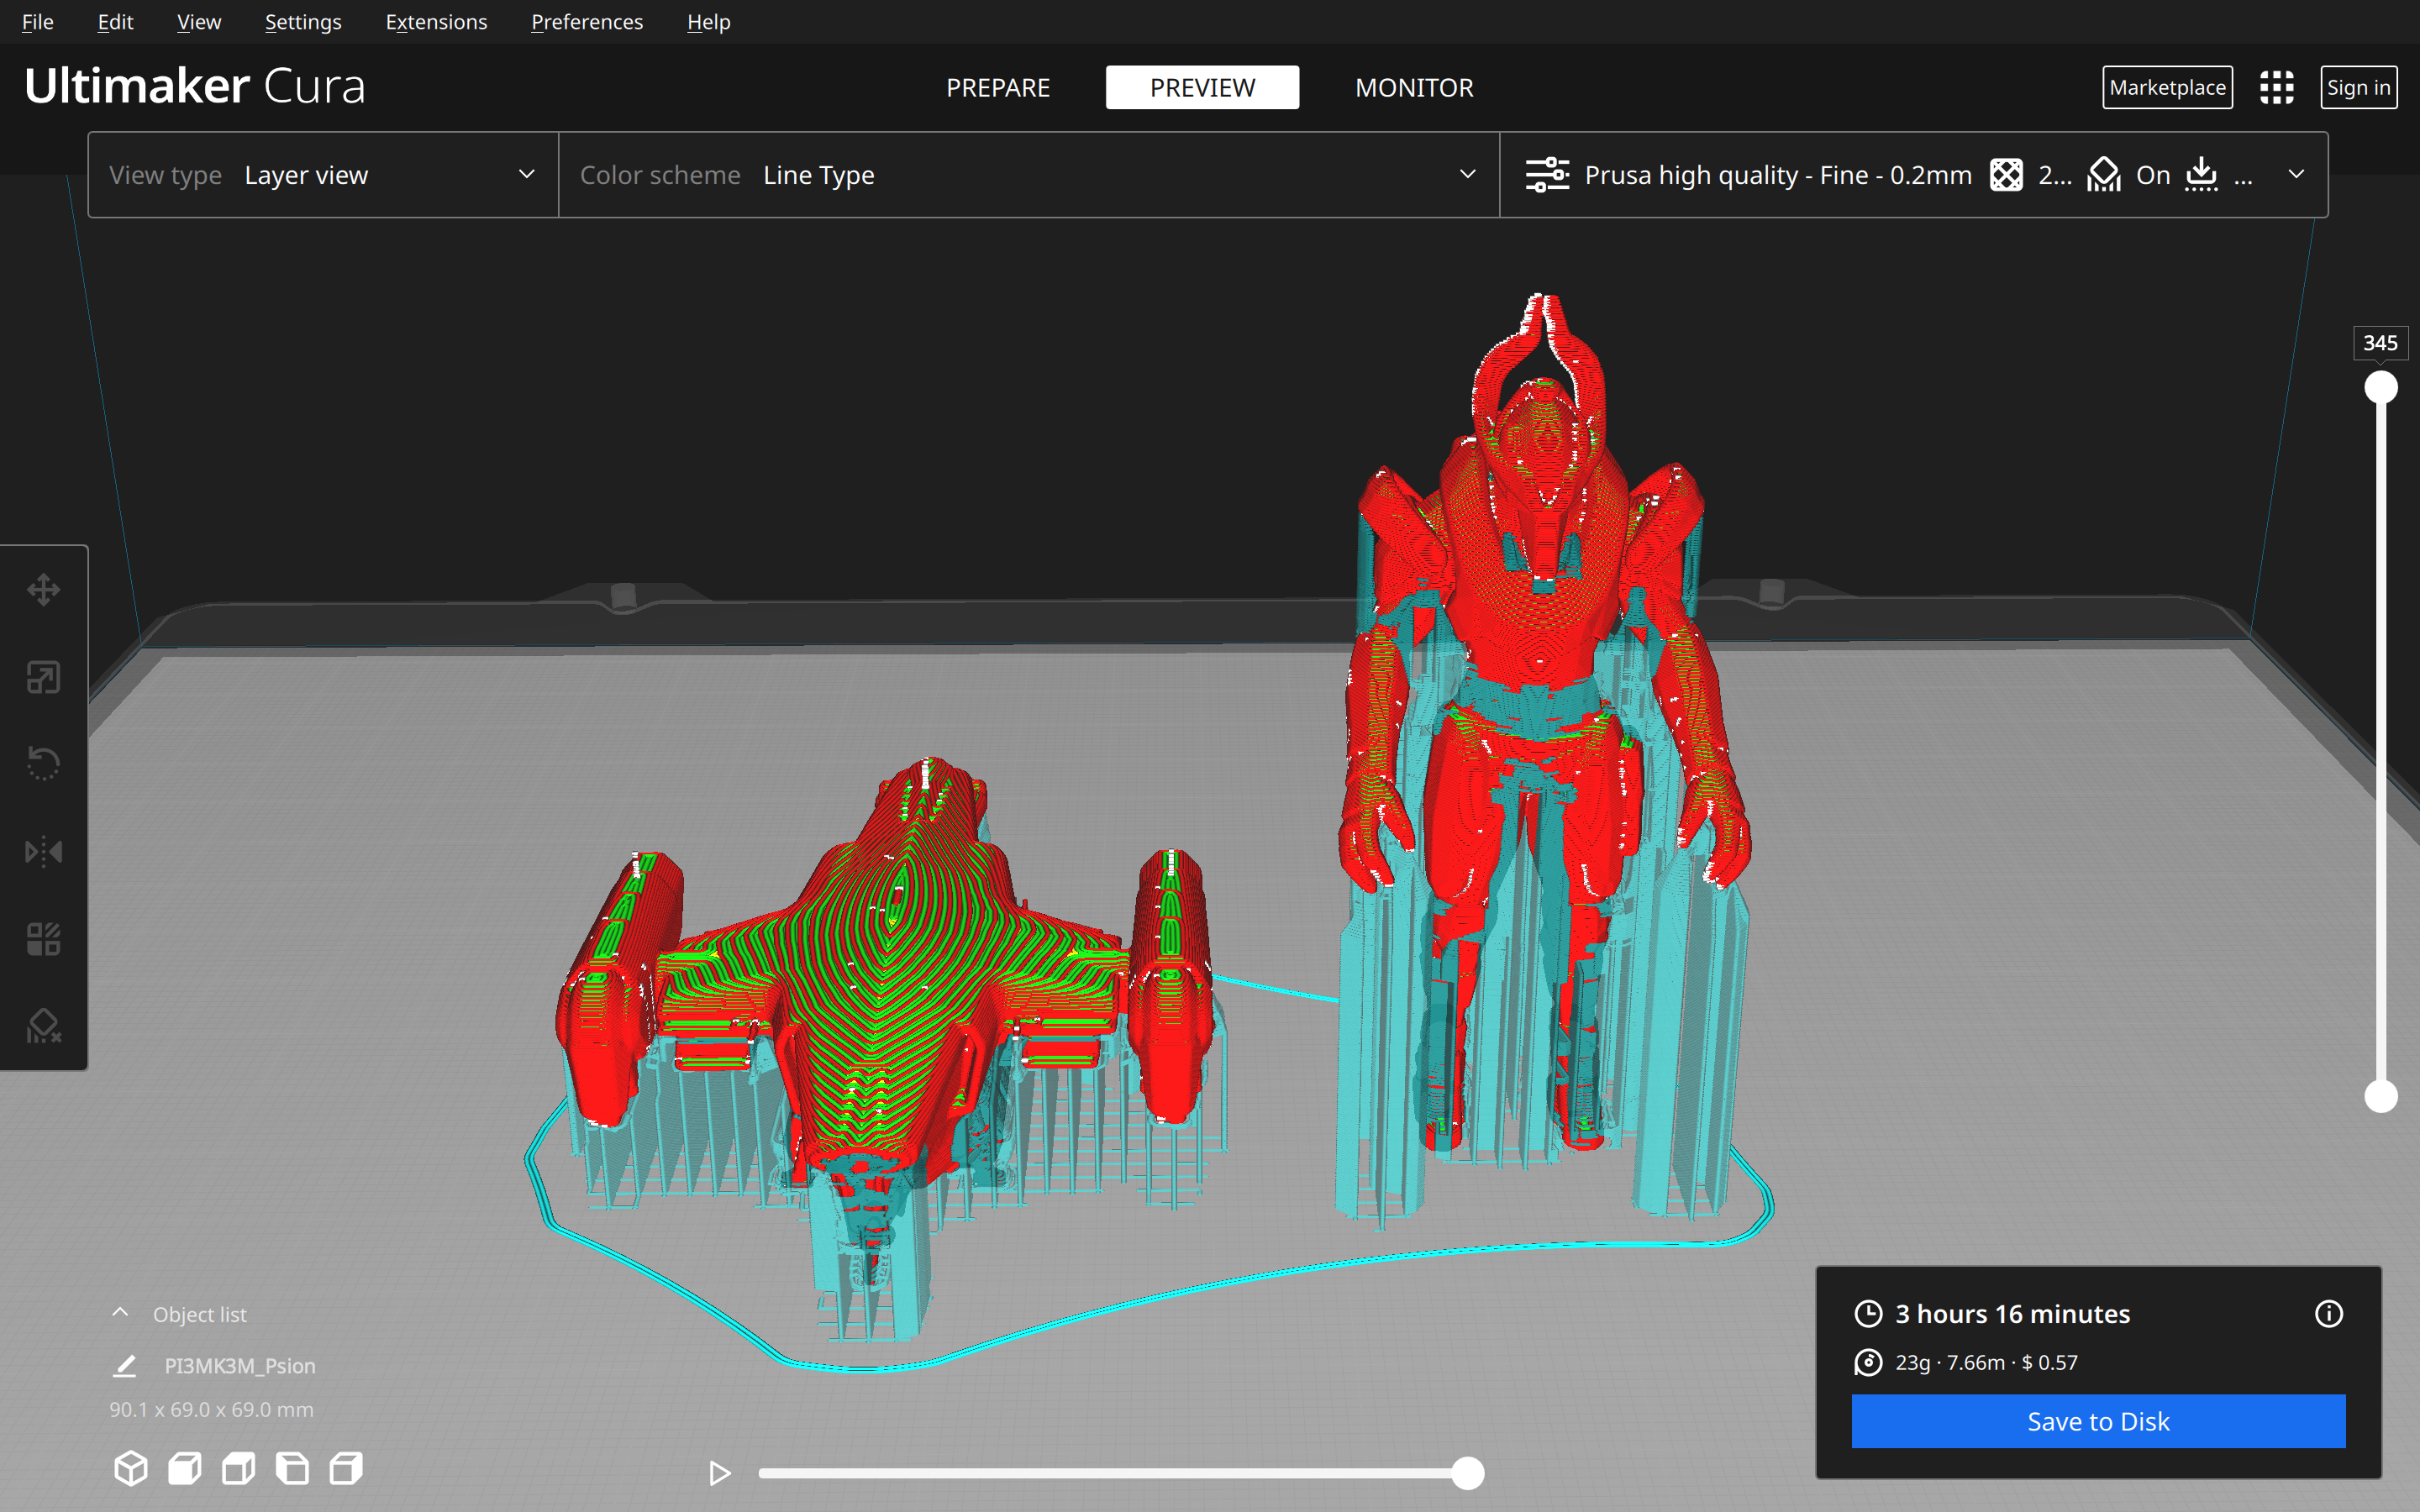Click Save to Disk
The height and width of the screenshot is (1512, 2420).
click(2098, 1421)
